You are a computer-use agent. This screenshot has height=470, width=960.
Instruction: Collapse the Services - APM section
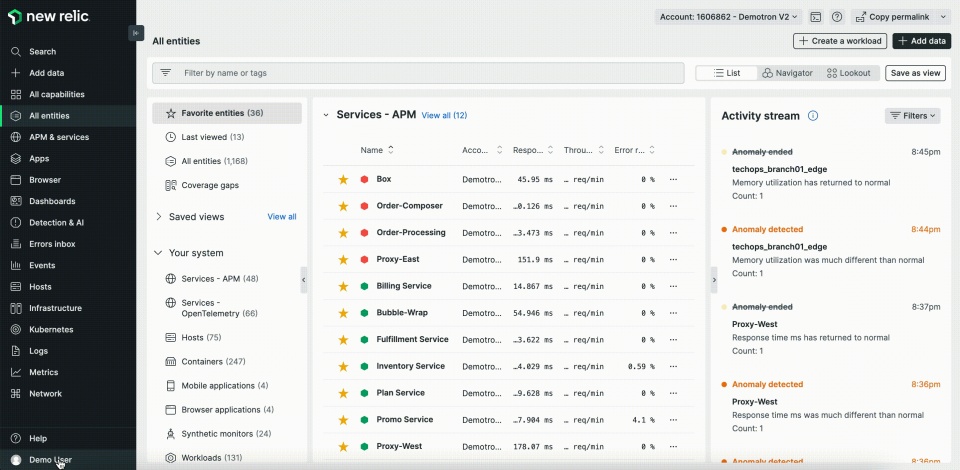pos(326,115)
